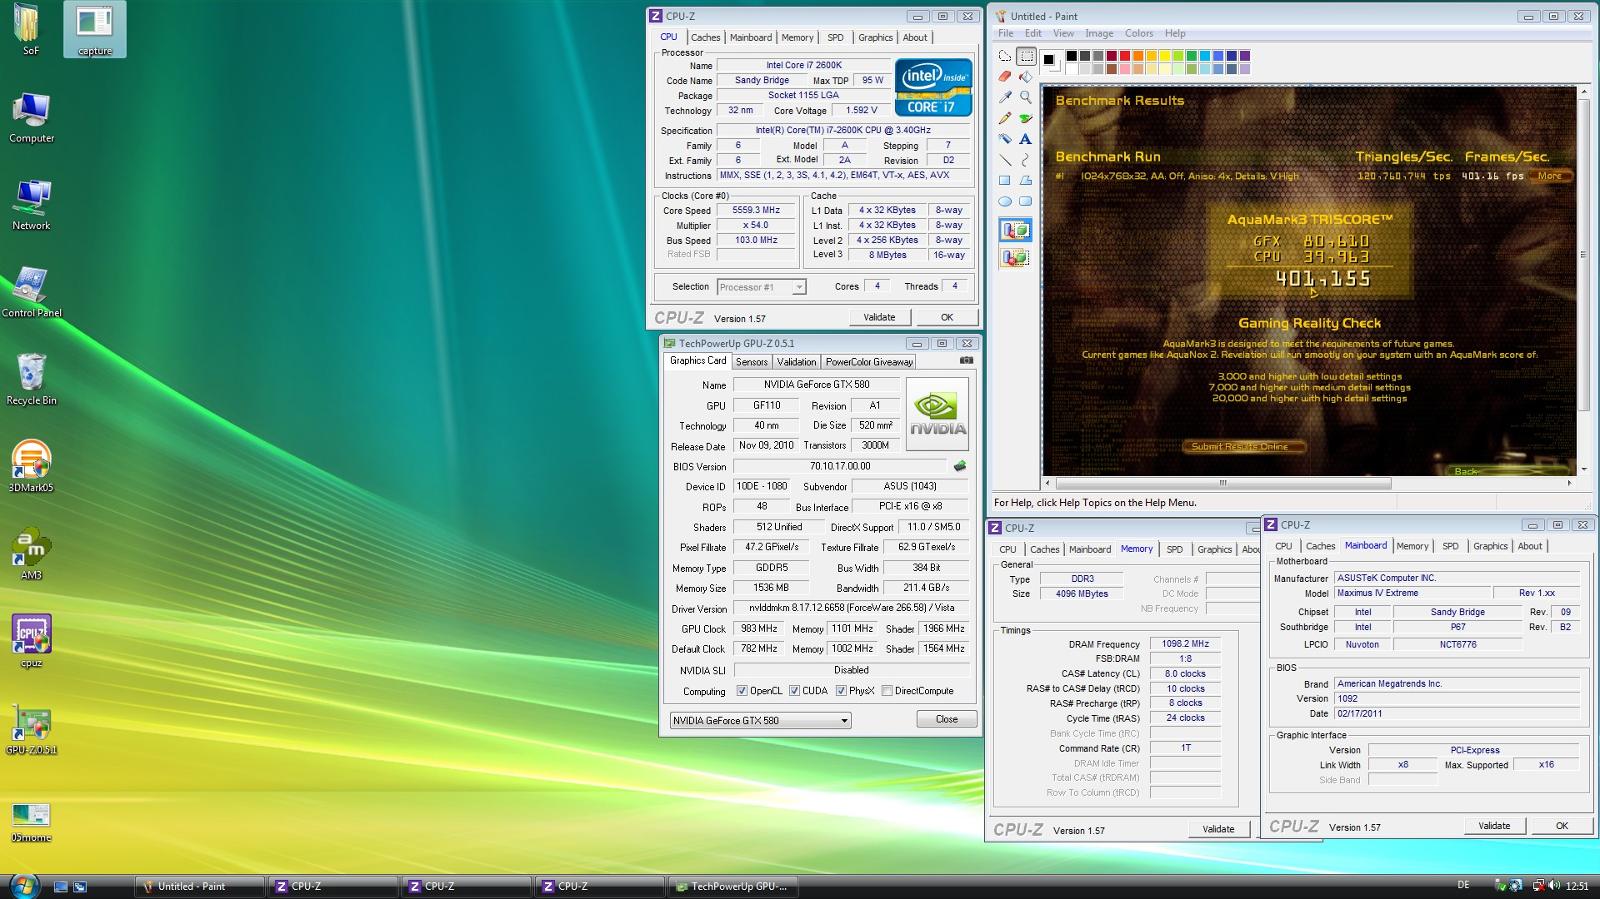Click Validate in the Memory CPU-Z window
The width and height of the screenshot is (1600, 899).
(1218, 829)
